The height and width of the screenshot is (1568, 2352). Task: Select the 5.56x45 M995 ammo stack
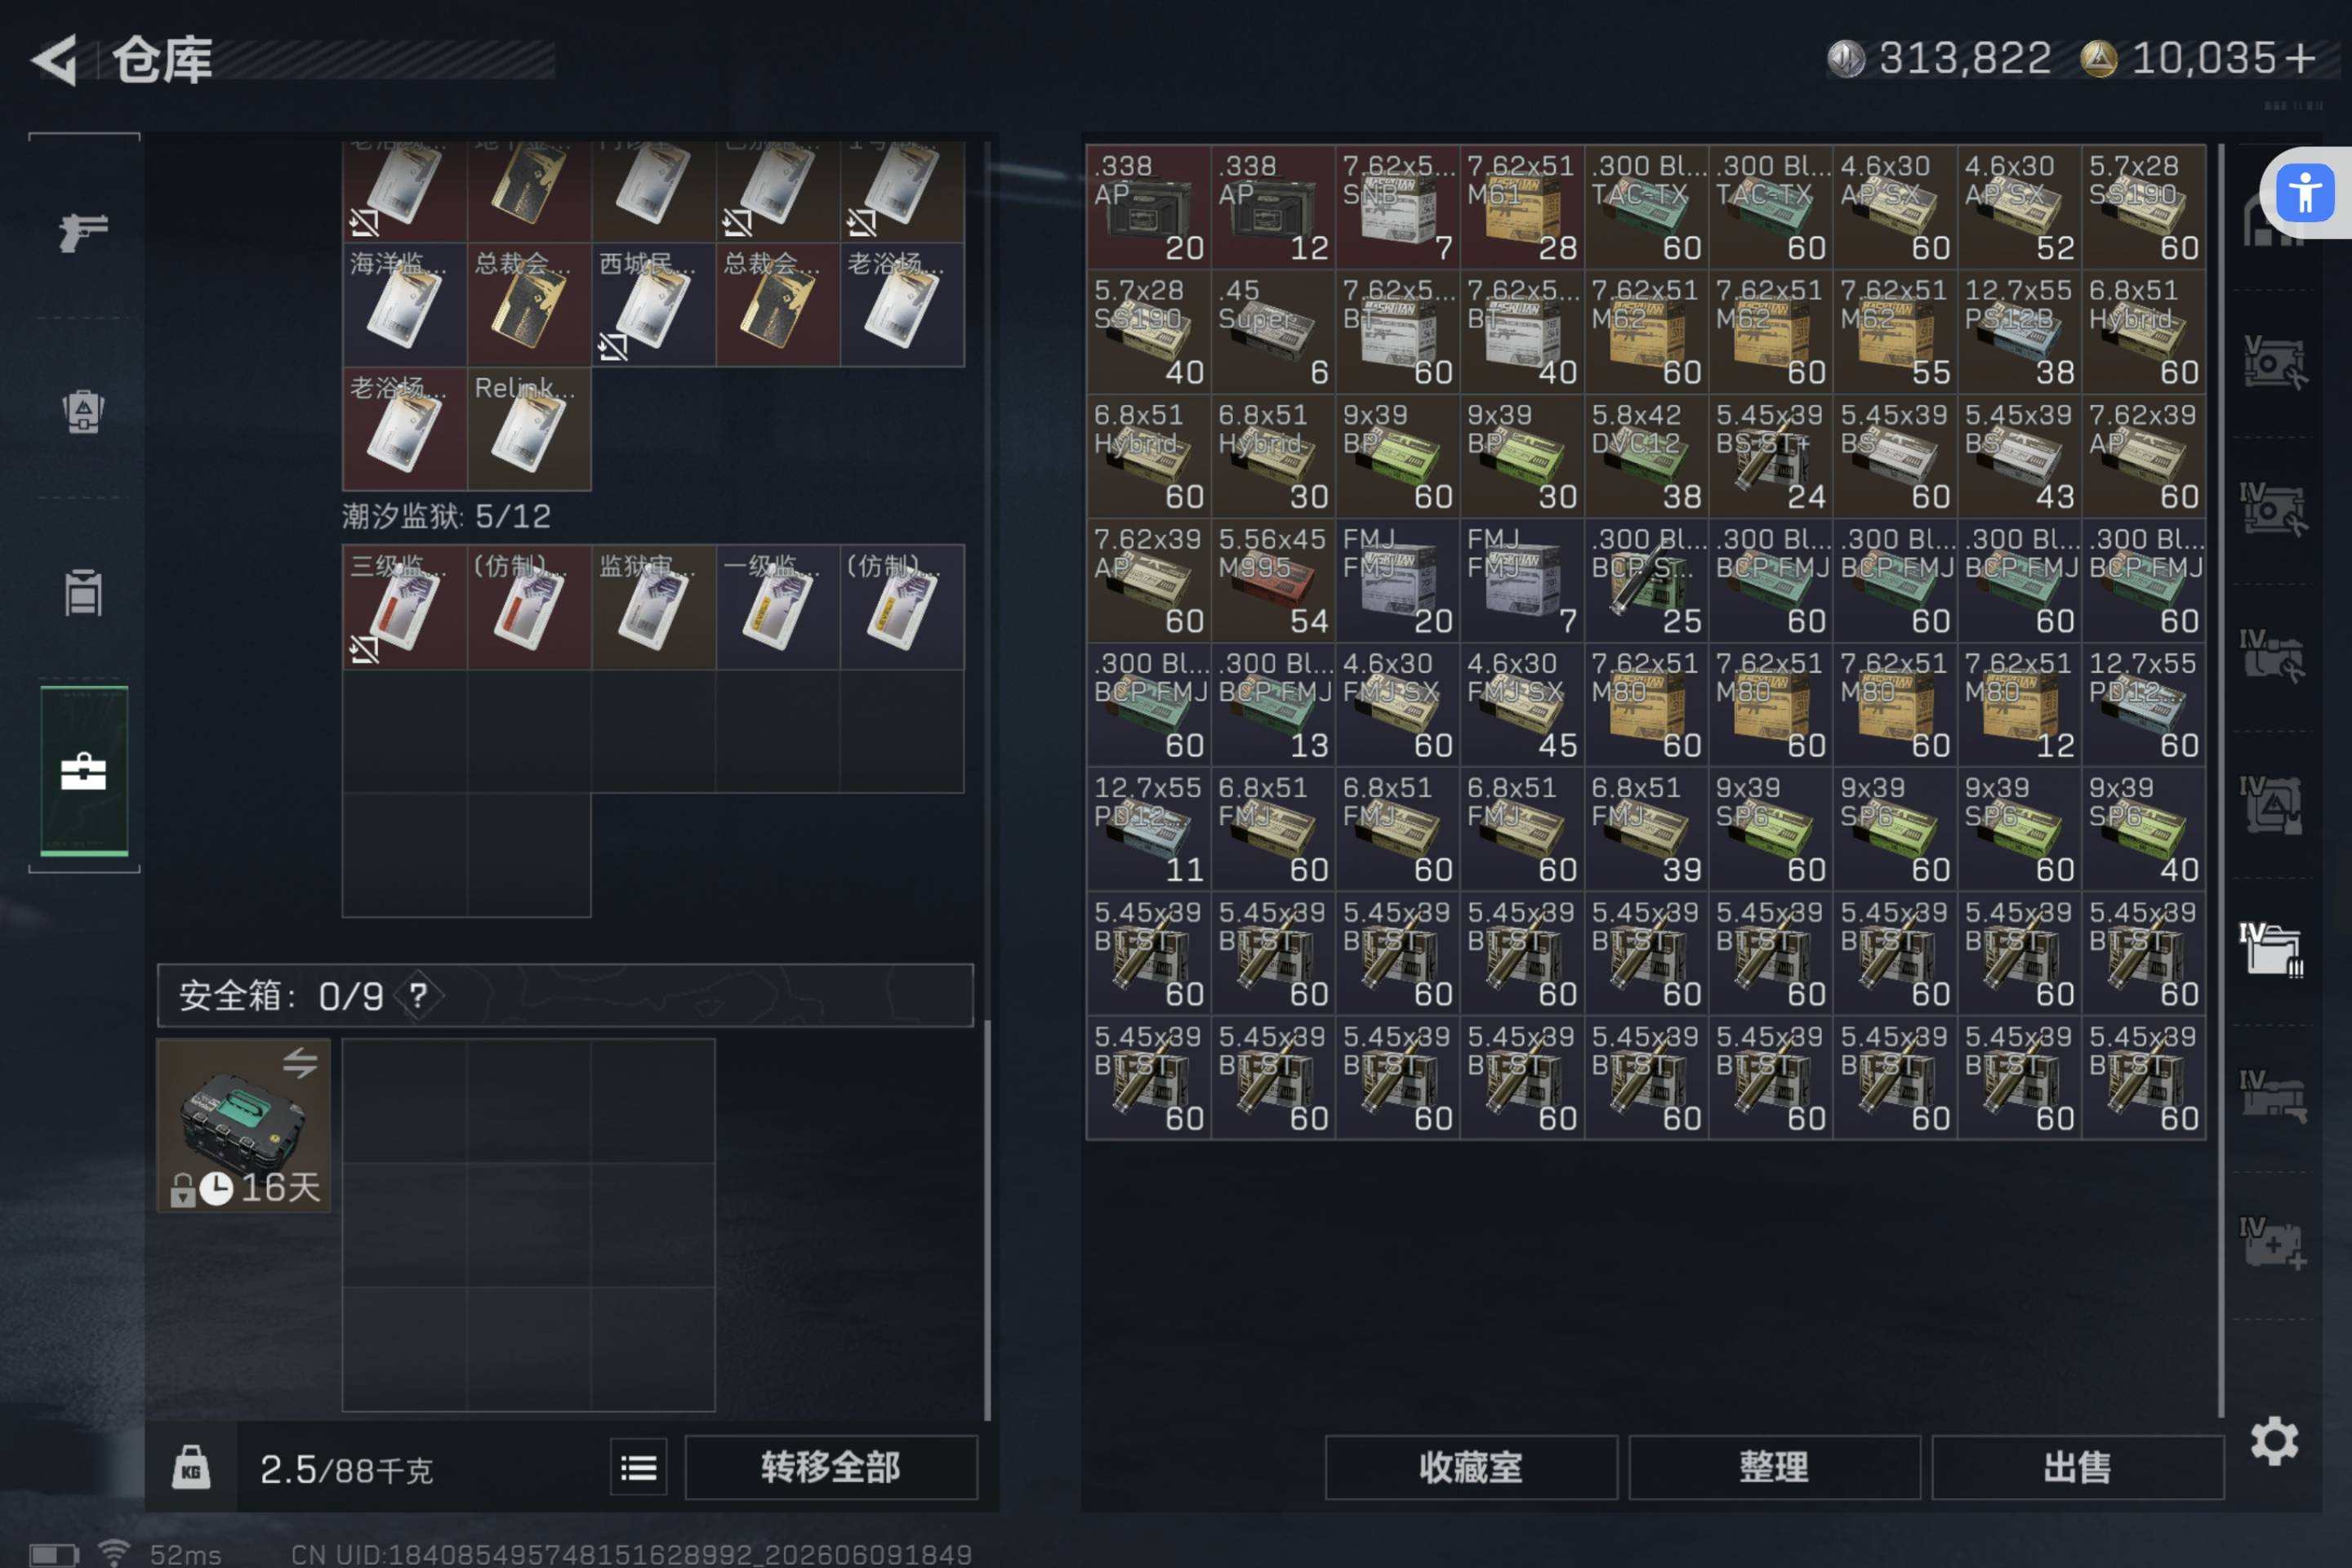1273,580
